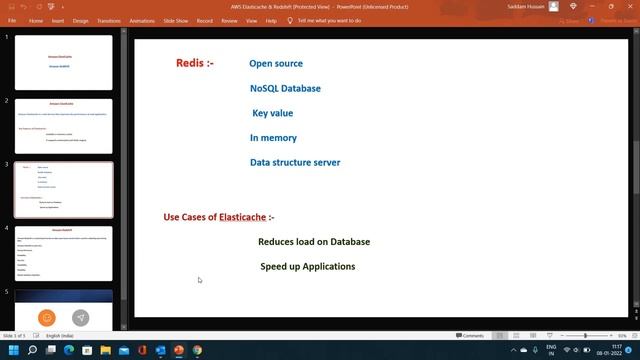Click the zoom in plus button
Viewport: 640px width, 360px height.
tap(611, 336)
